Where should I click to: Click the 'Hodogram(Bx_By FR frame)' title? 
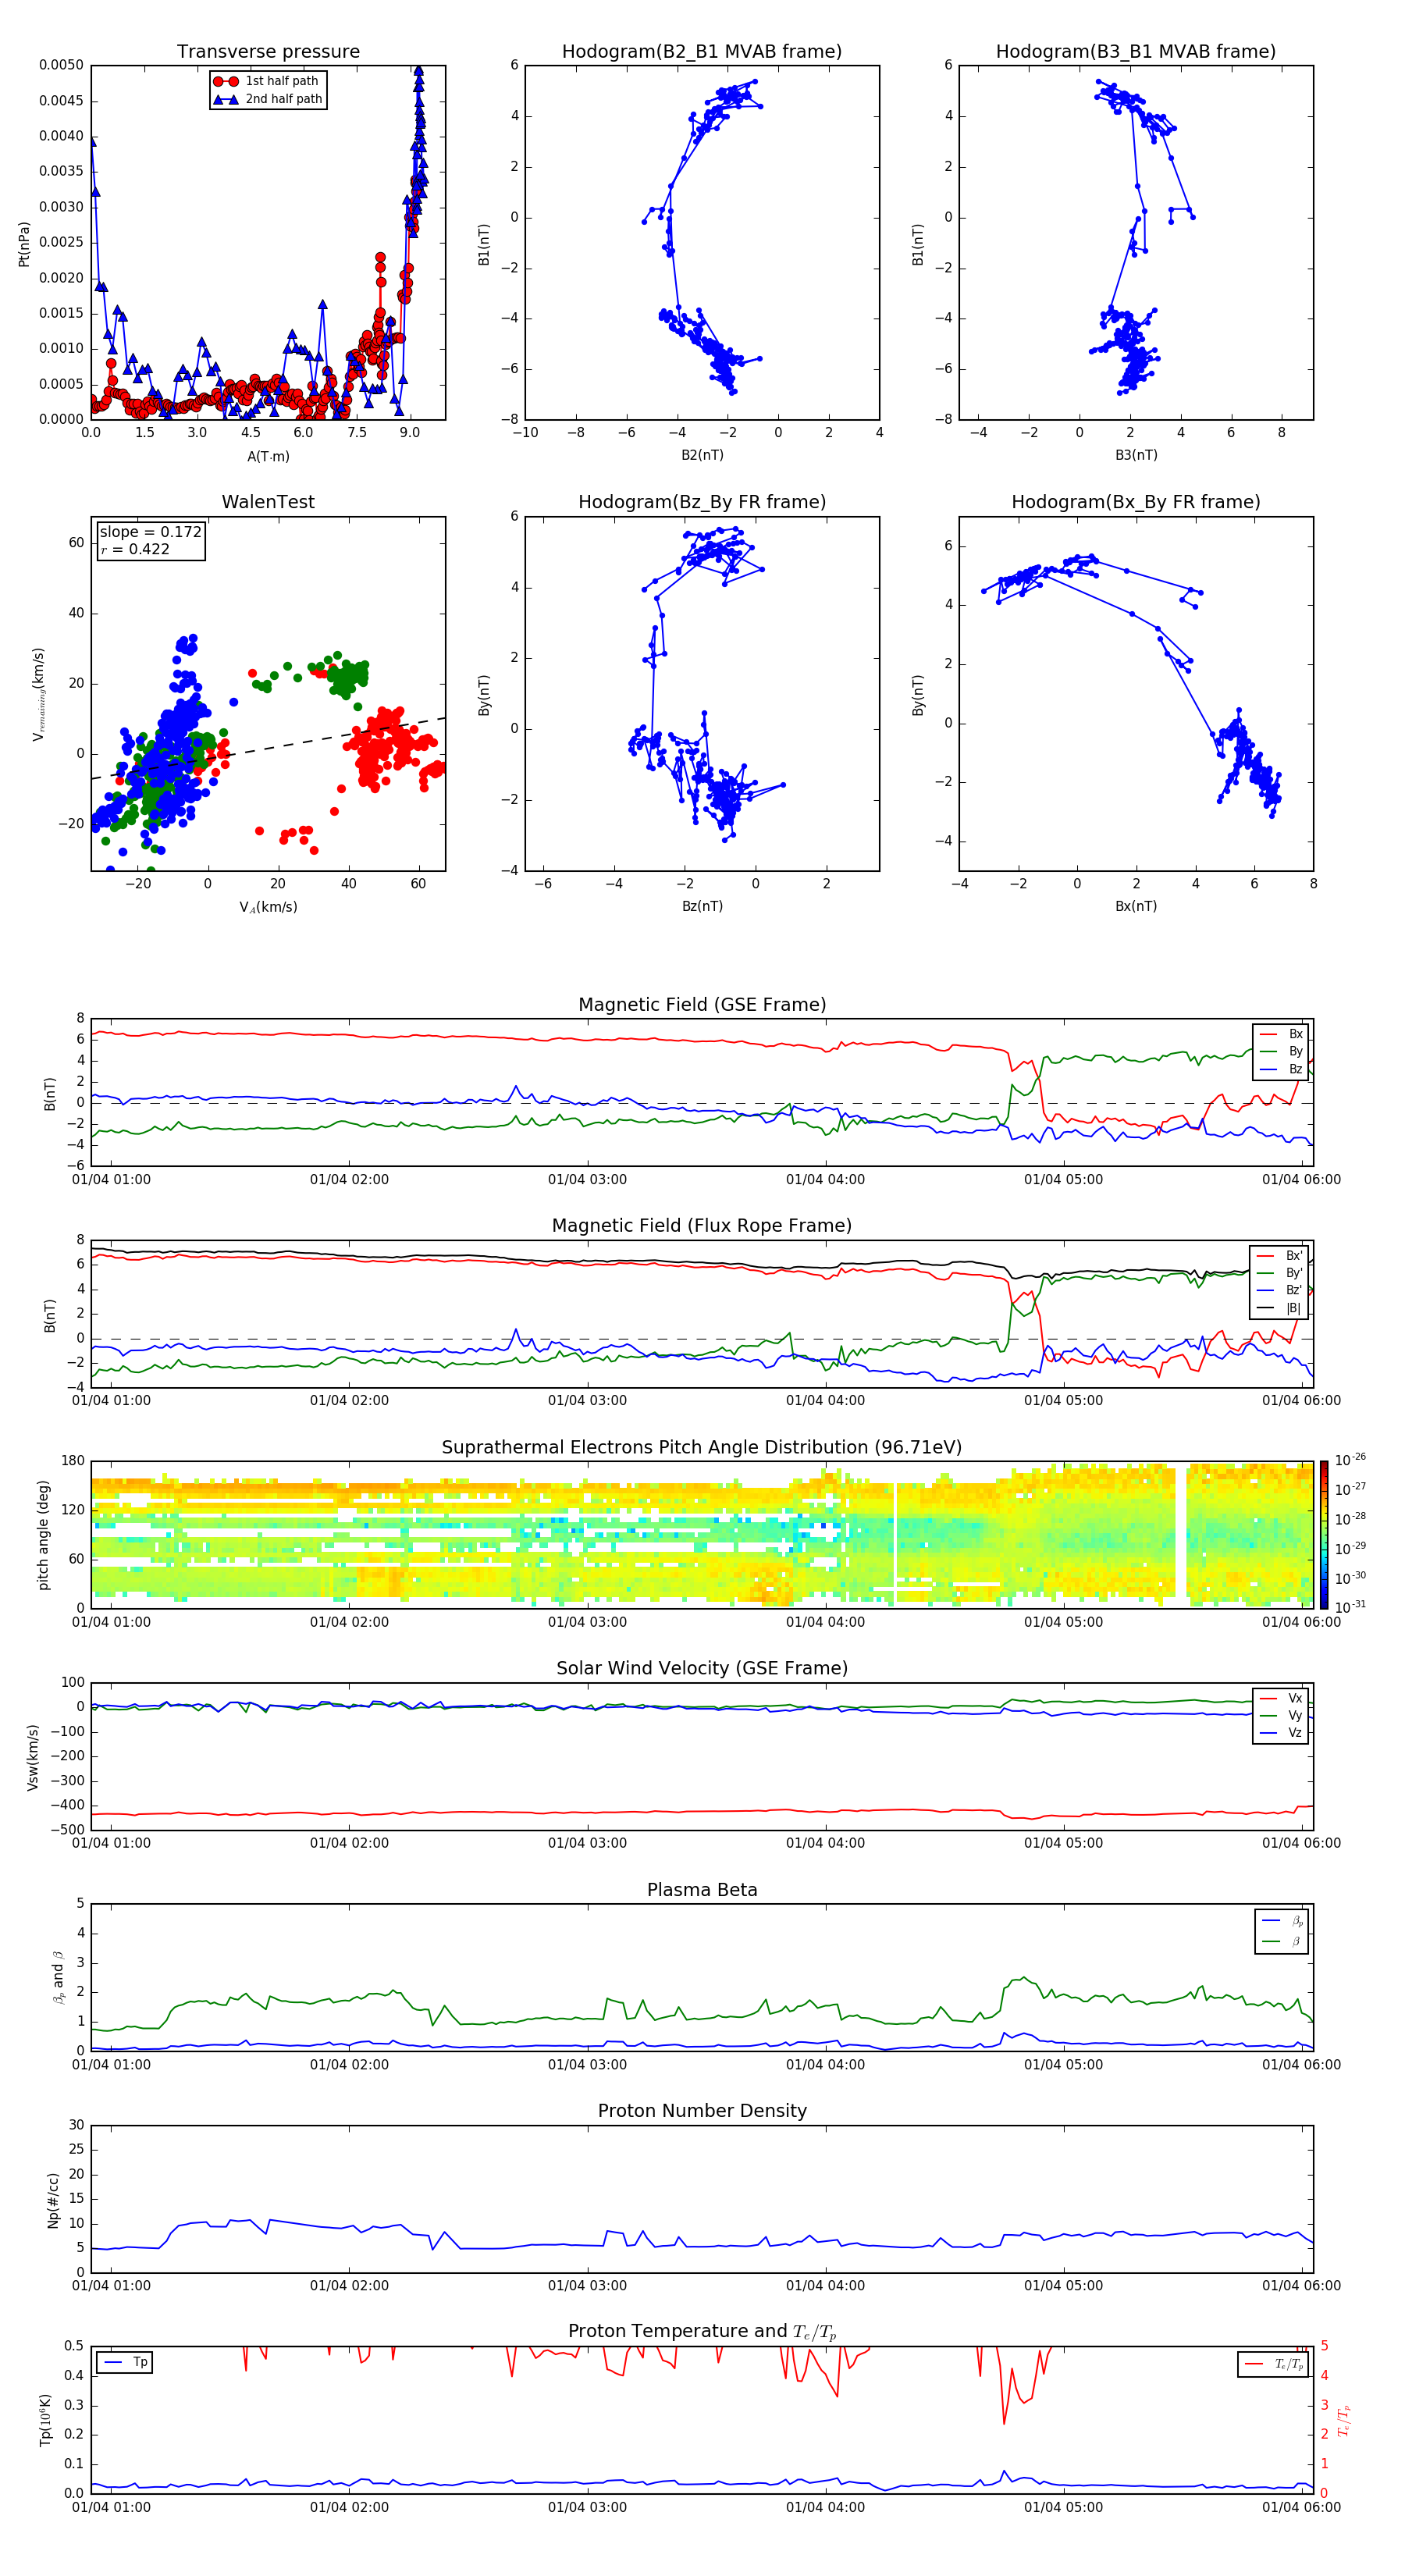tap(1136, 502)
